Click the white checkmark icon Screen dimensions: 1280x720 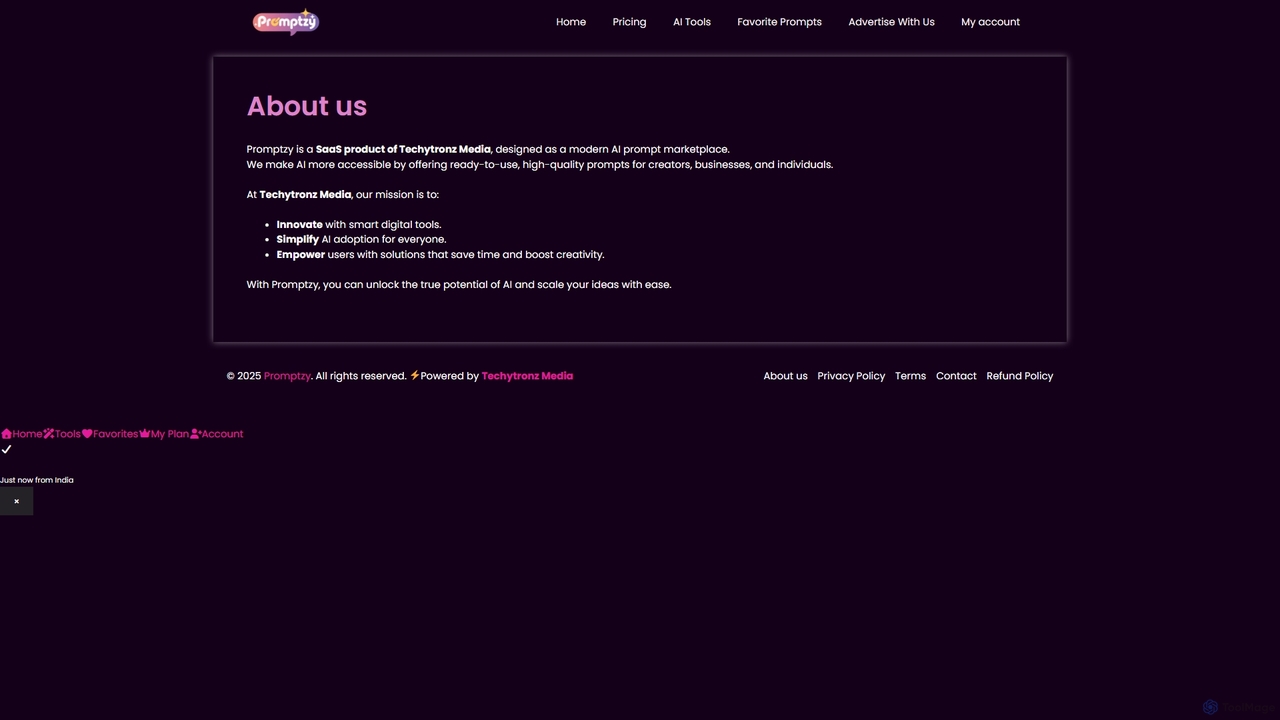[6, 450]
